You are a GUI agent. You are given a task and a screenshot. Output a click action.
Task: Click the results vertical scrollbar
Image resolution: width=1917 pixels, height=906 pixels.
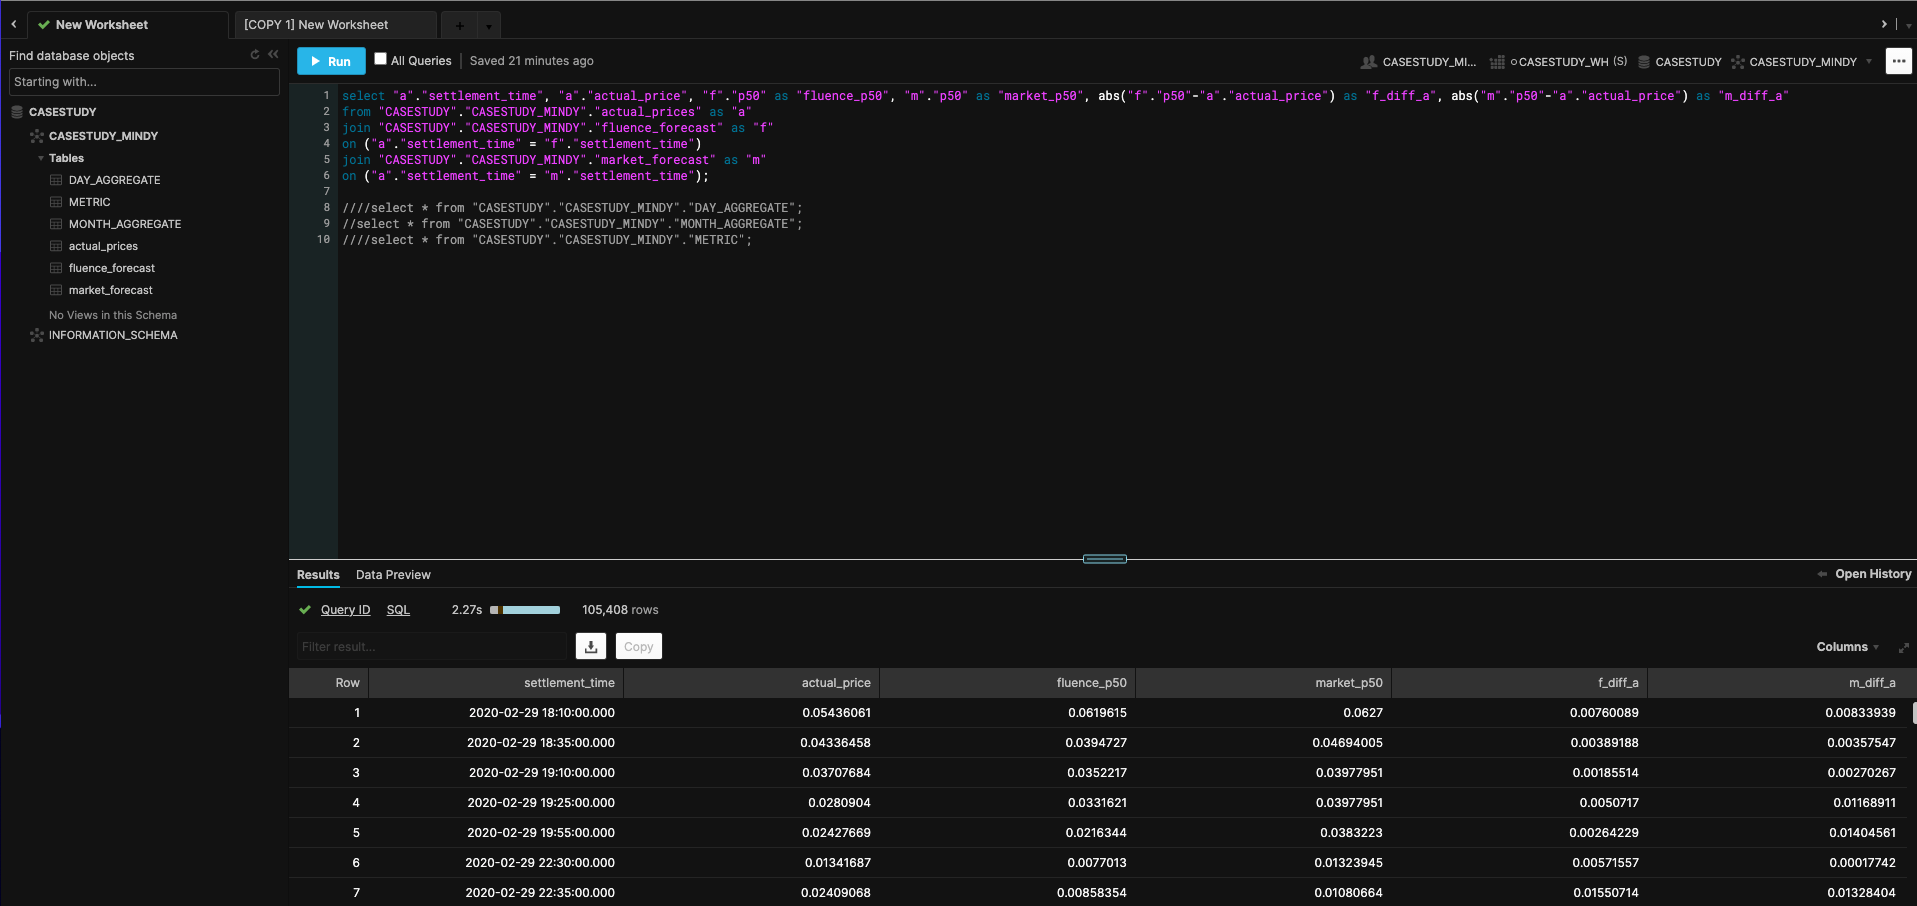tap(1914, 712)
